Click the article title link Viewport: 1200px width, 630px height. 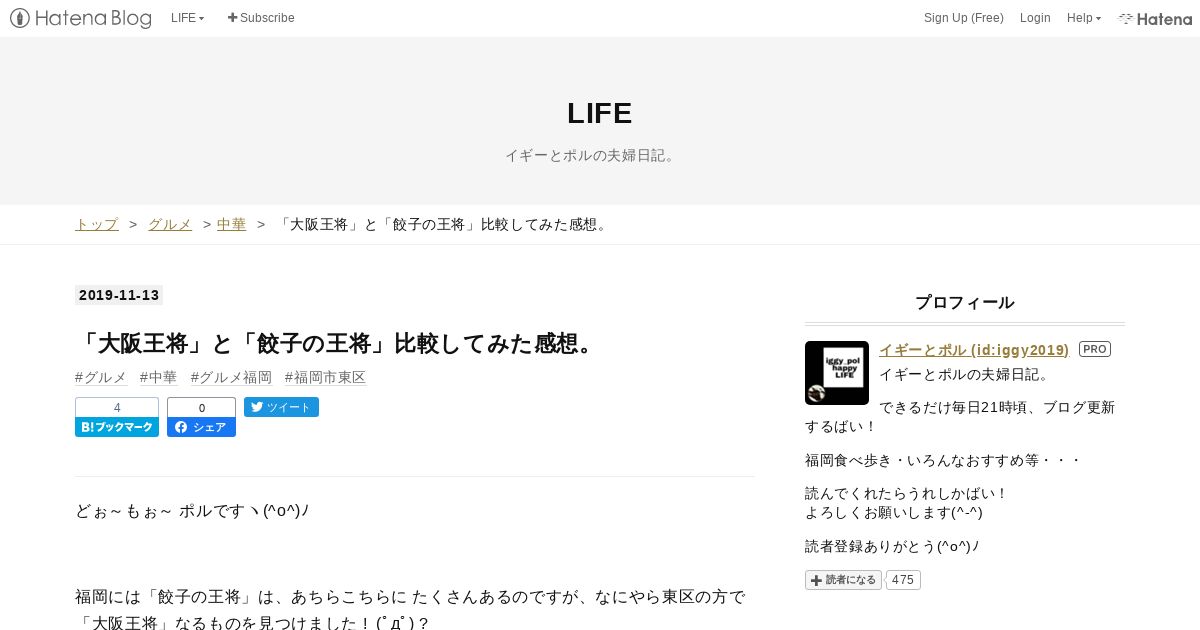337,343
